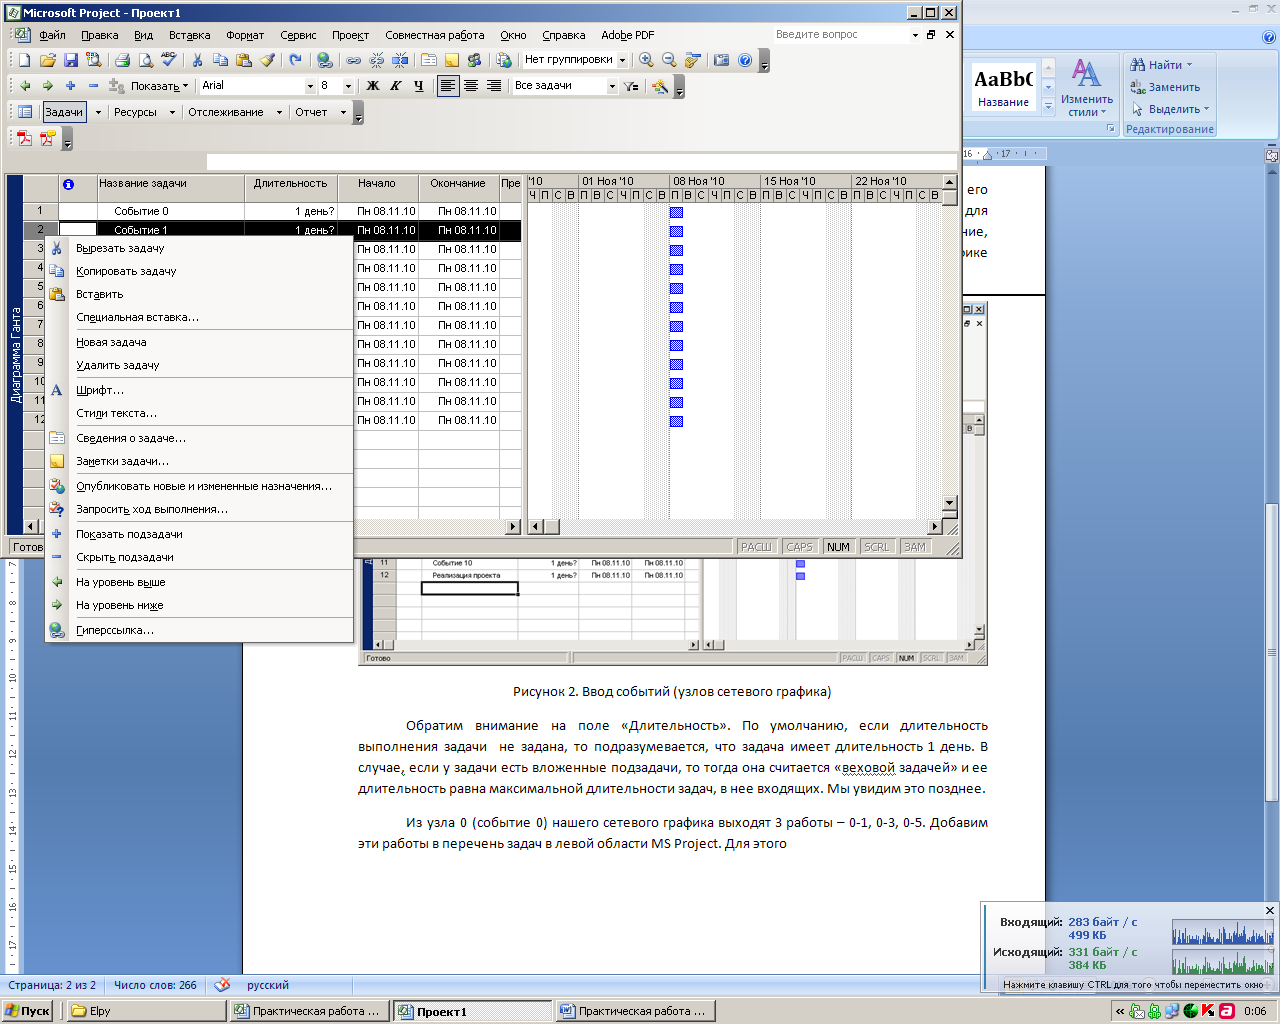Click the Gantt chart horizontal scrollbar track
The height and width of the screenshot is (1024, 1280).
point(735,527)
